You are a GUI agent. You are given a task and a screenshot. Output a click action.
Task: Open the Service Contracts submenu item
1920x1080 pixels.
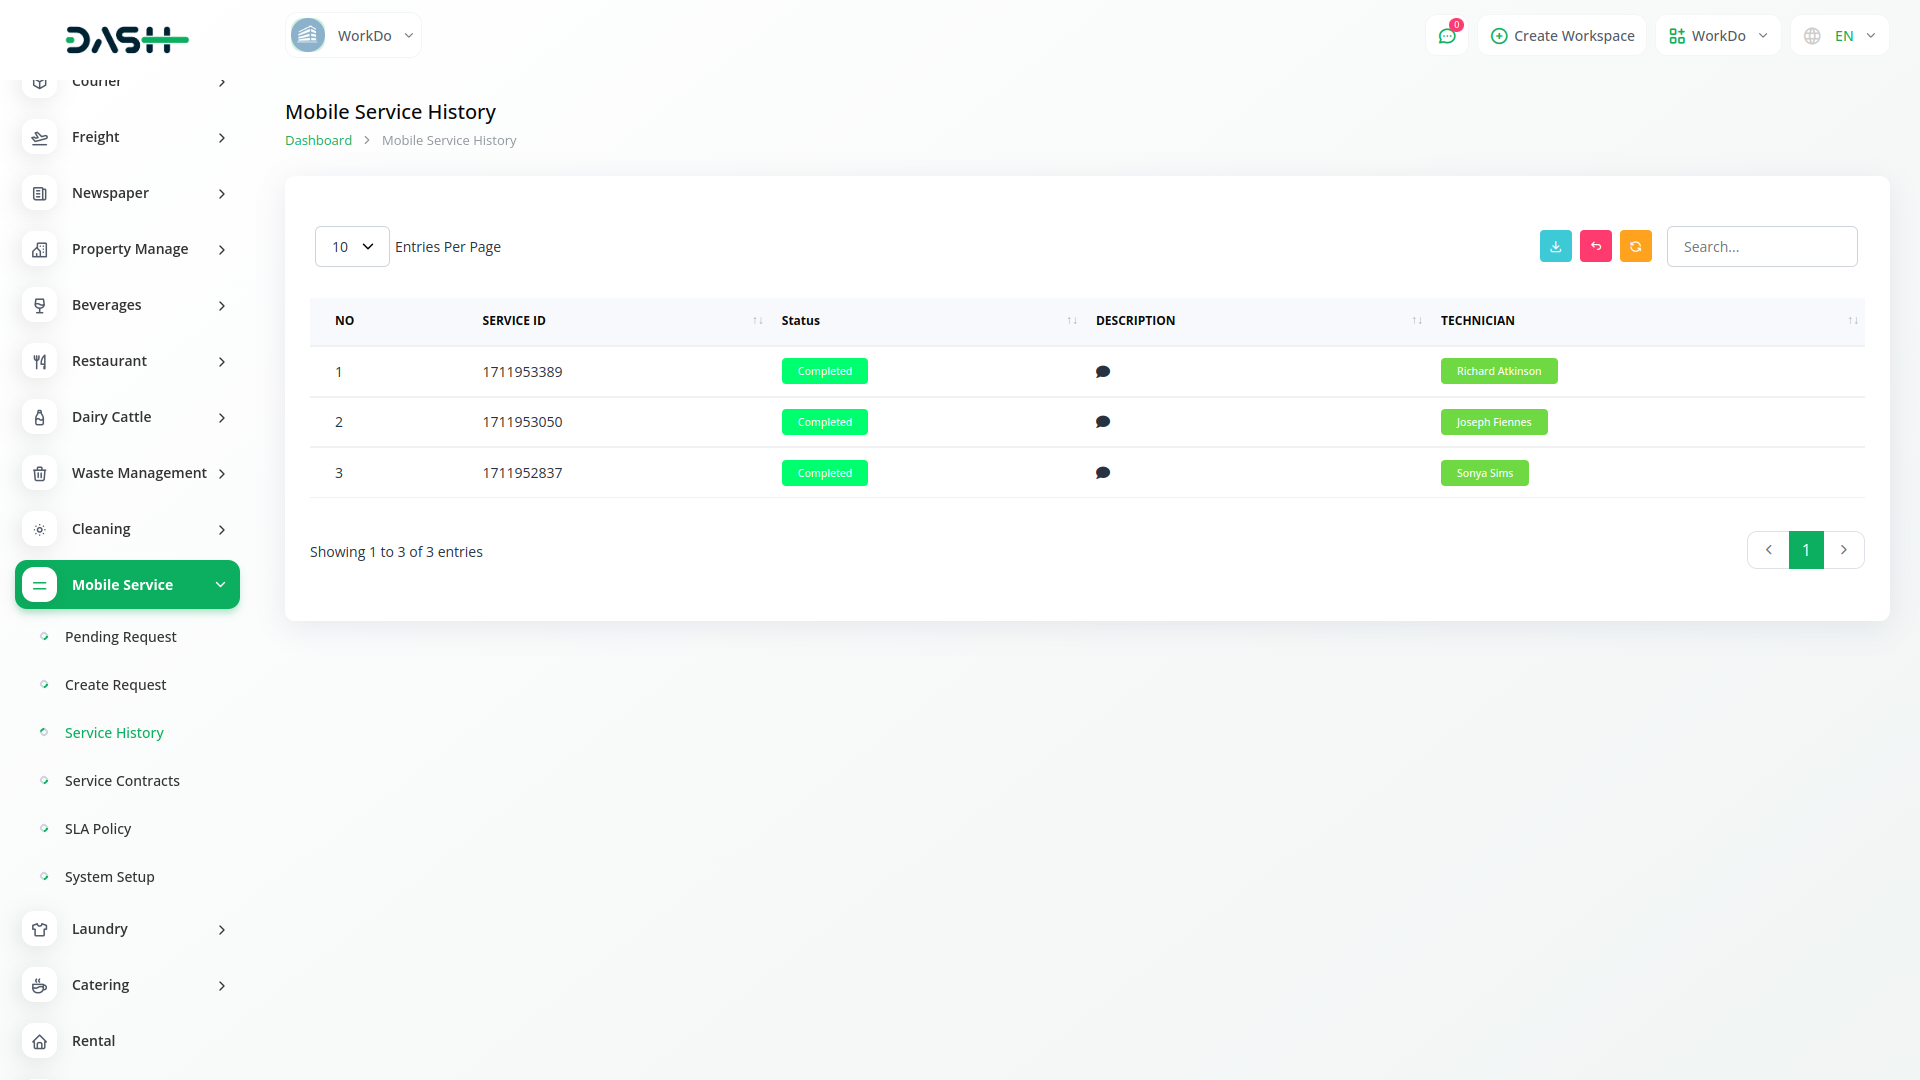[x=122, y=781]
